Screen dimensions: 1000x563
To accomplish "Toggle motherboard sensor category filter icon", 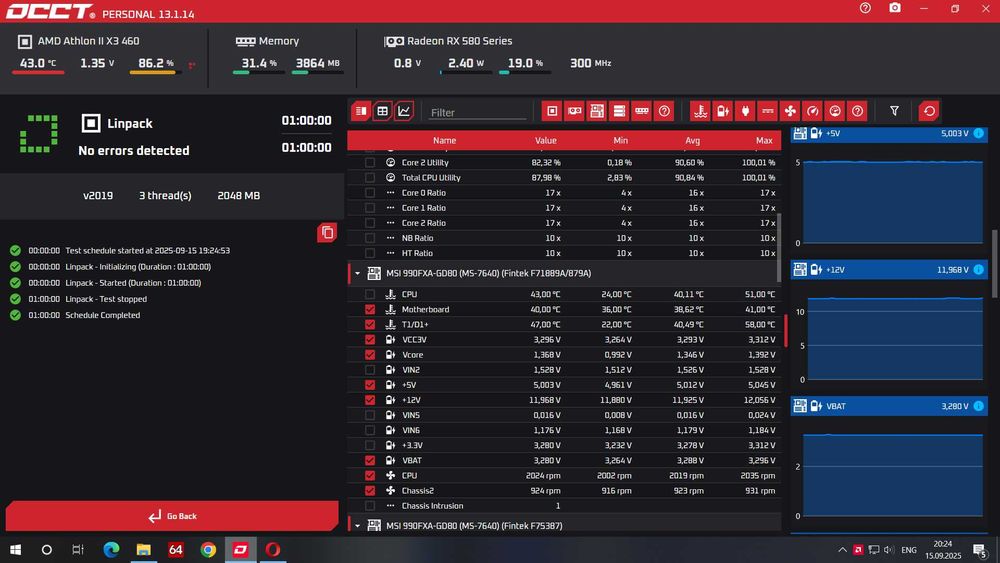I will [x=597, y=111].
